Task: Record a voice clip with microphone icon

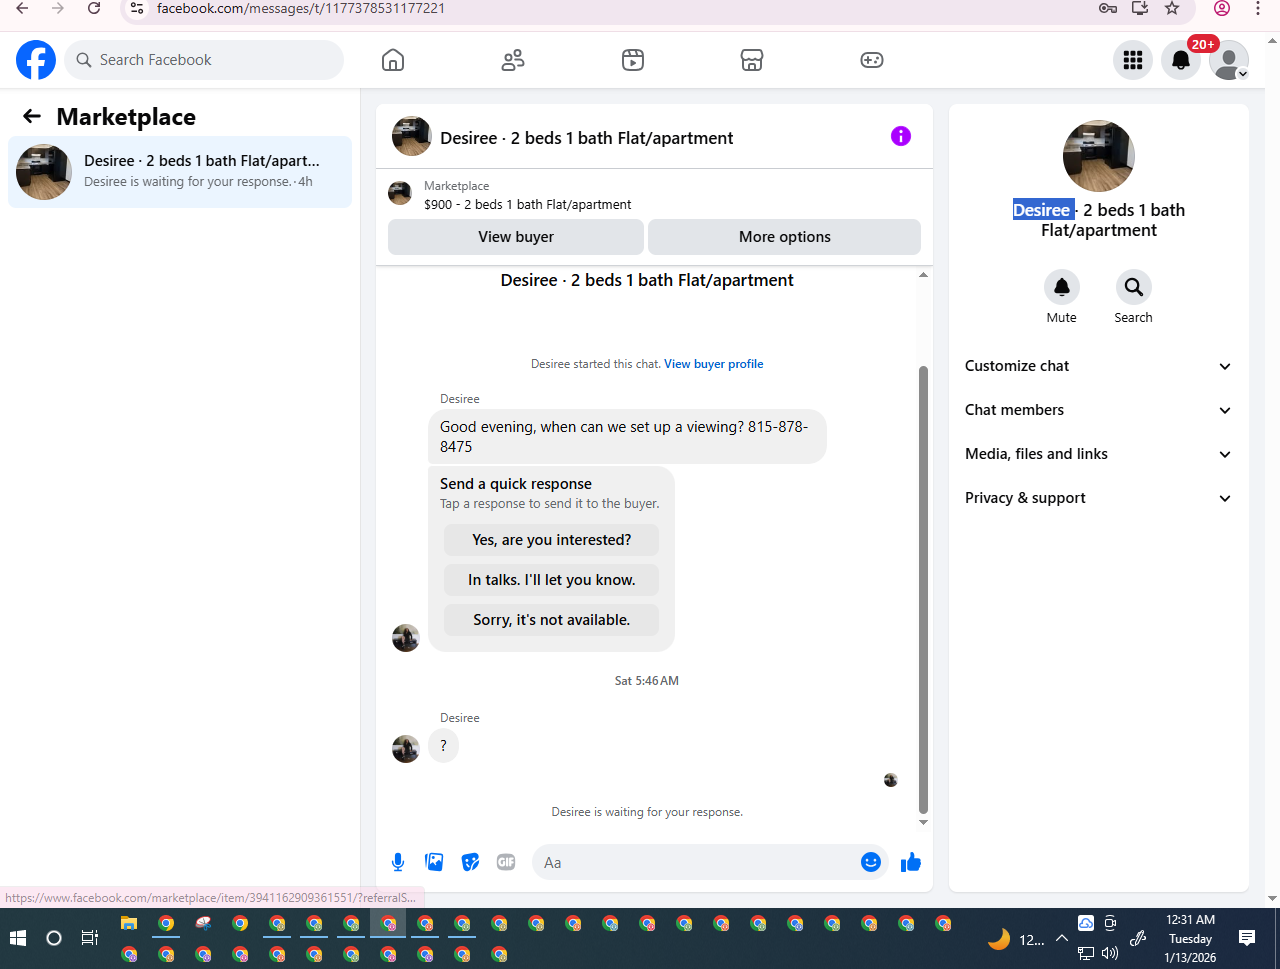Action: (398, 862)
